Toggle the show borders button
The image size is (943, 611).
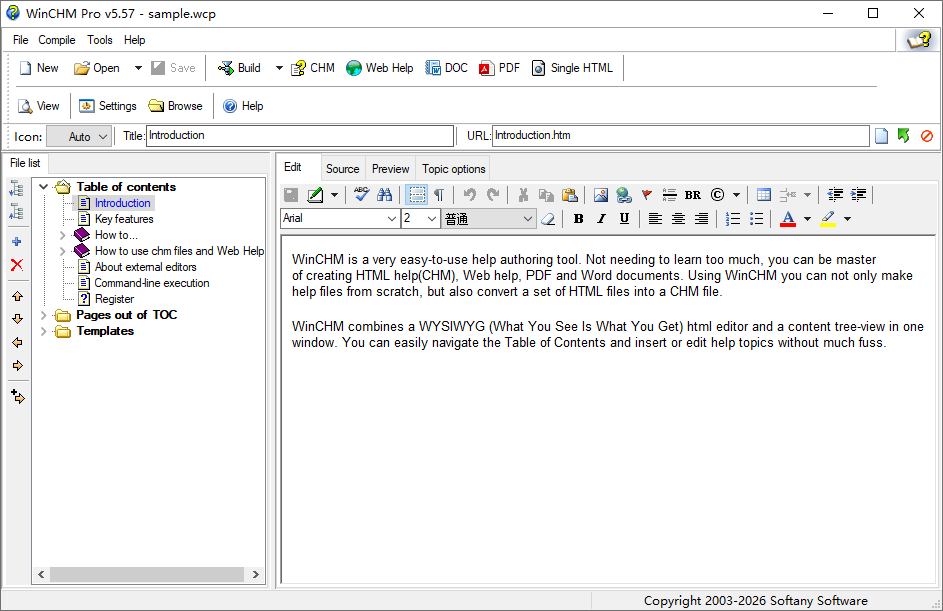416,194
